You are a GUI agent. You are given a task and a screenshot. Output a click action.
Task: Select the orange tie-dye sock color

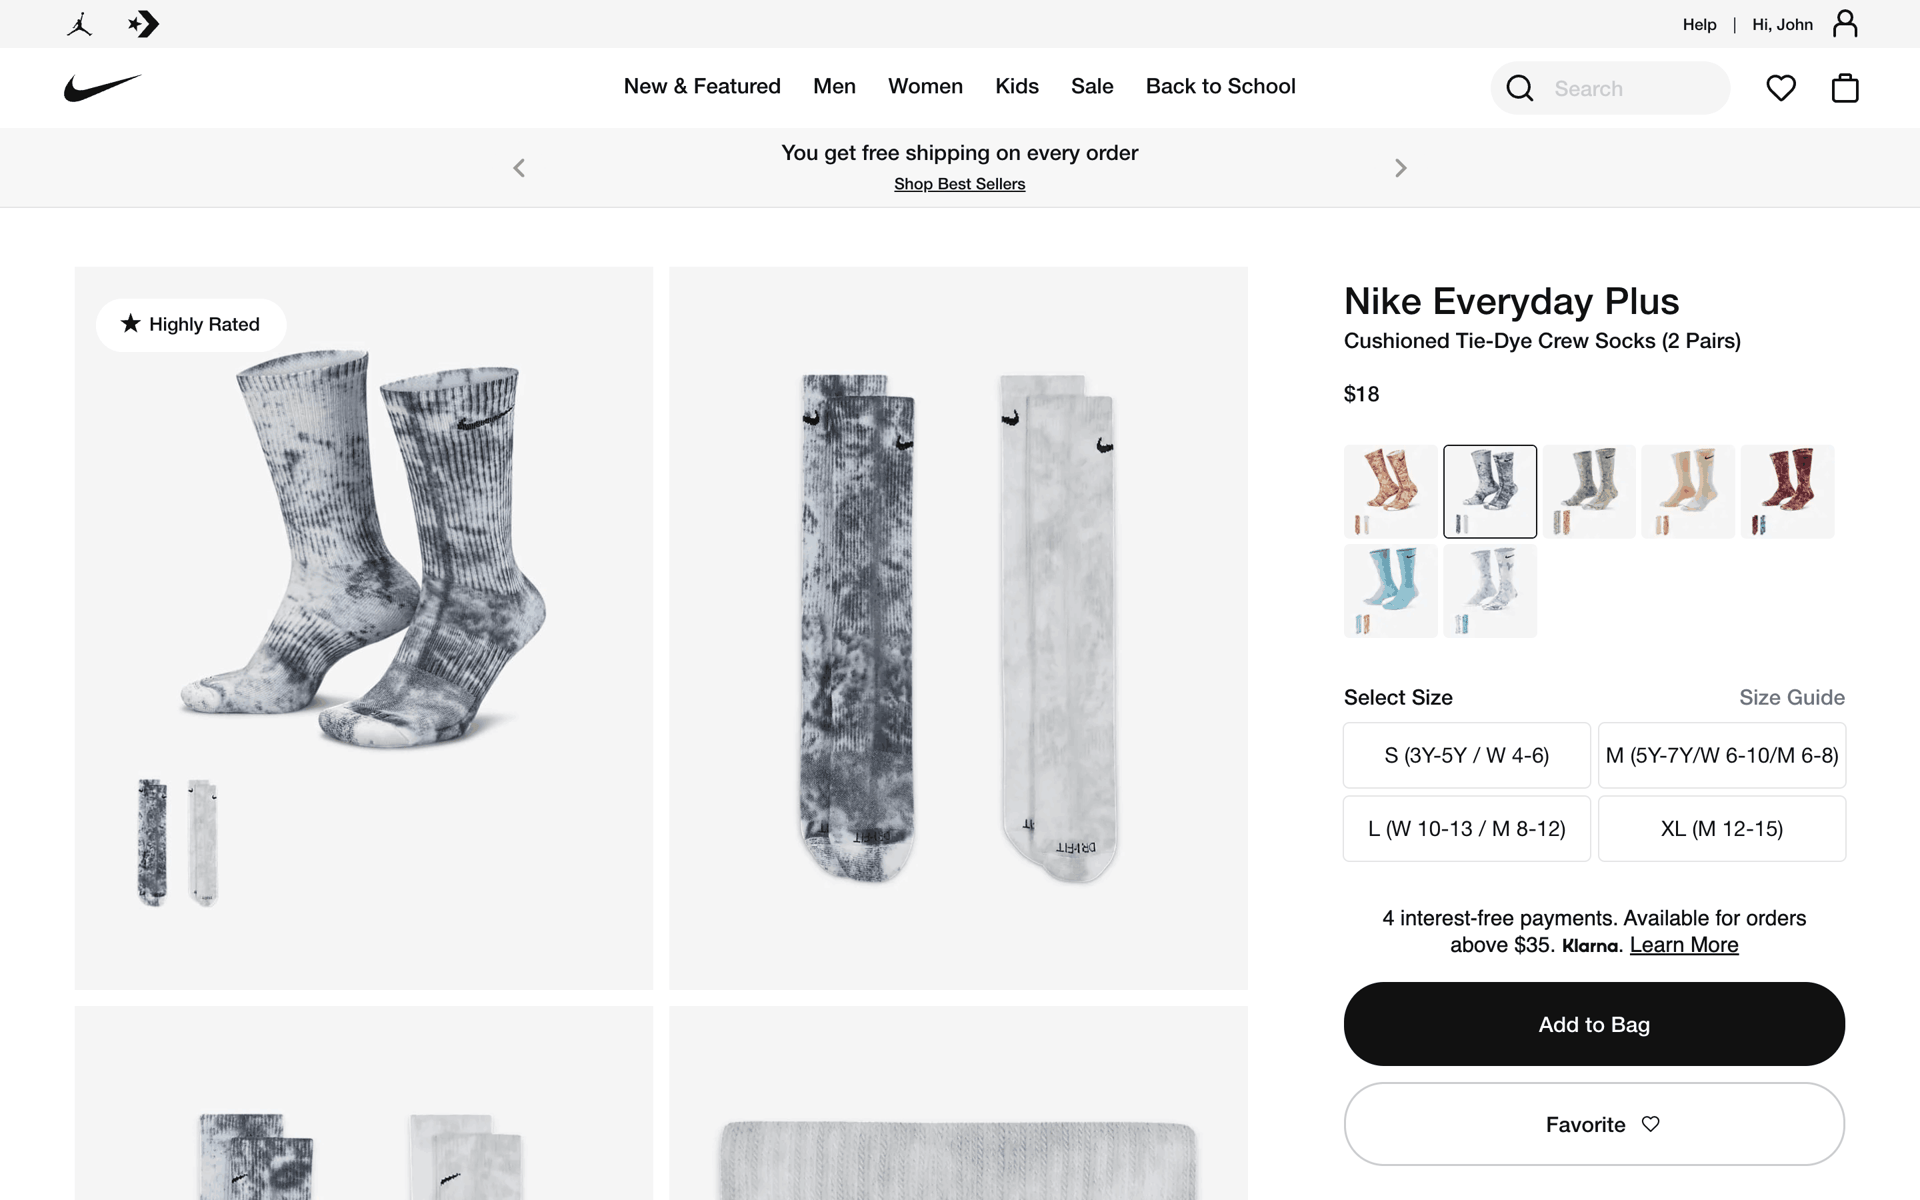(1390, 491)
